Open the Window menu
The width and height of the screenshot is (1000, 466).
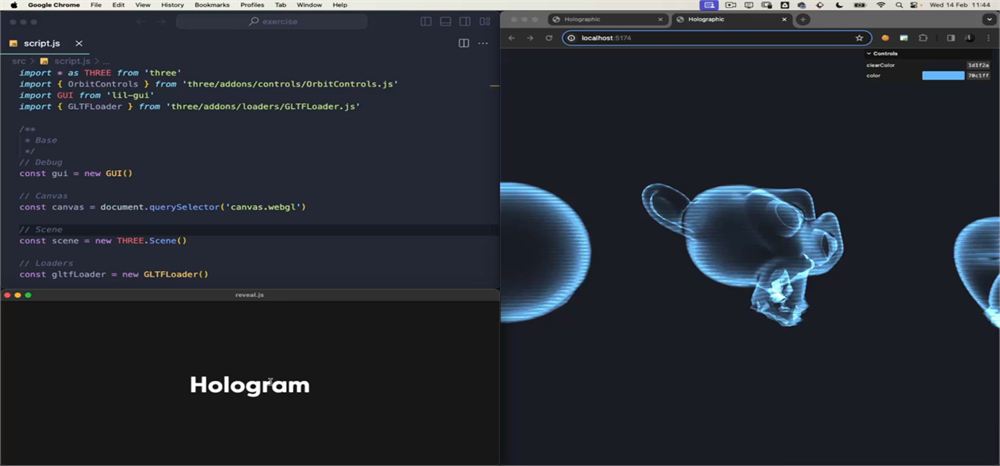click(309, 4)
